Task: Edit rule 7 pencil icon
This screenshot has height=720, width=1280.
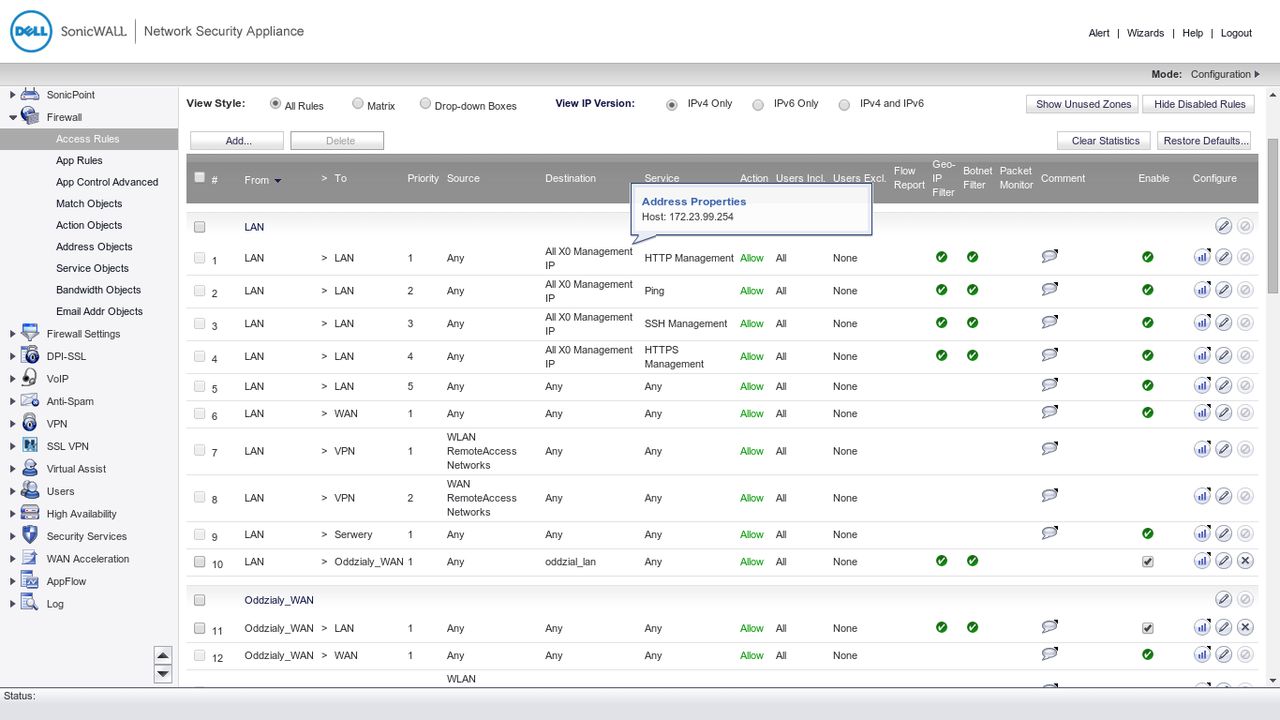Action: coord(1224,451)
